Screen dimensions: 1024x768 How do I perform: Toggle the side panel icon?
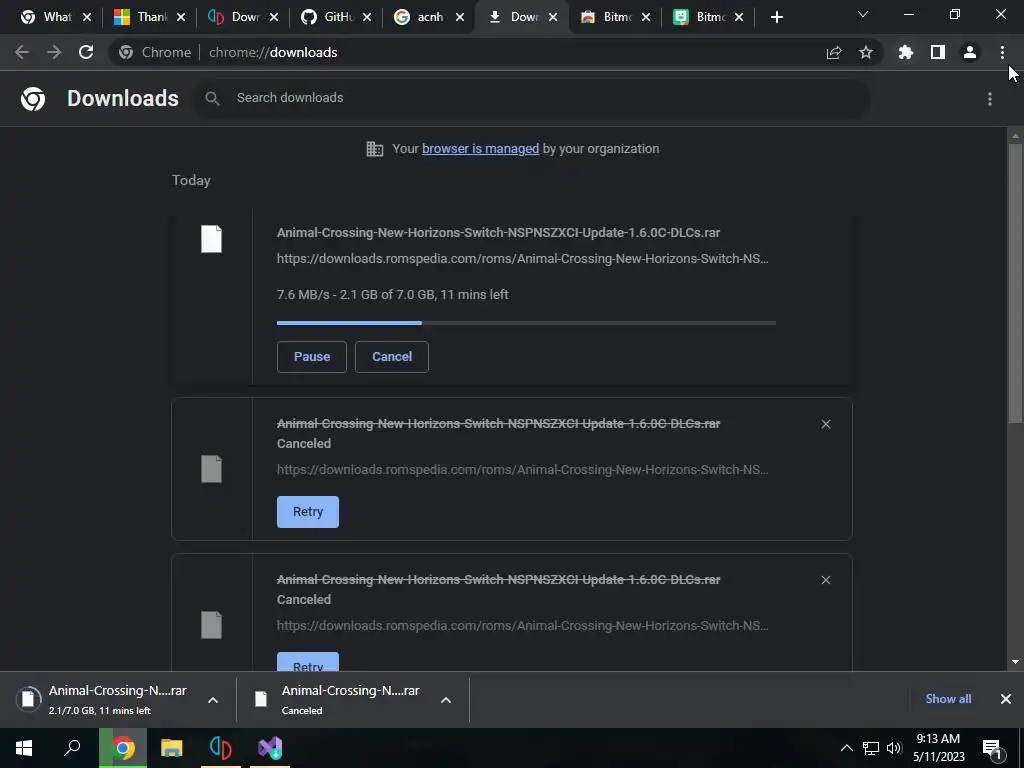[x=938, y=52]
